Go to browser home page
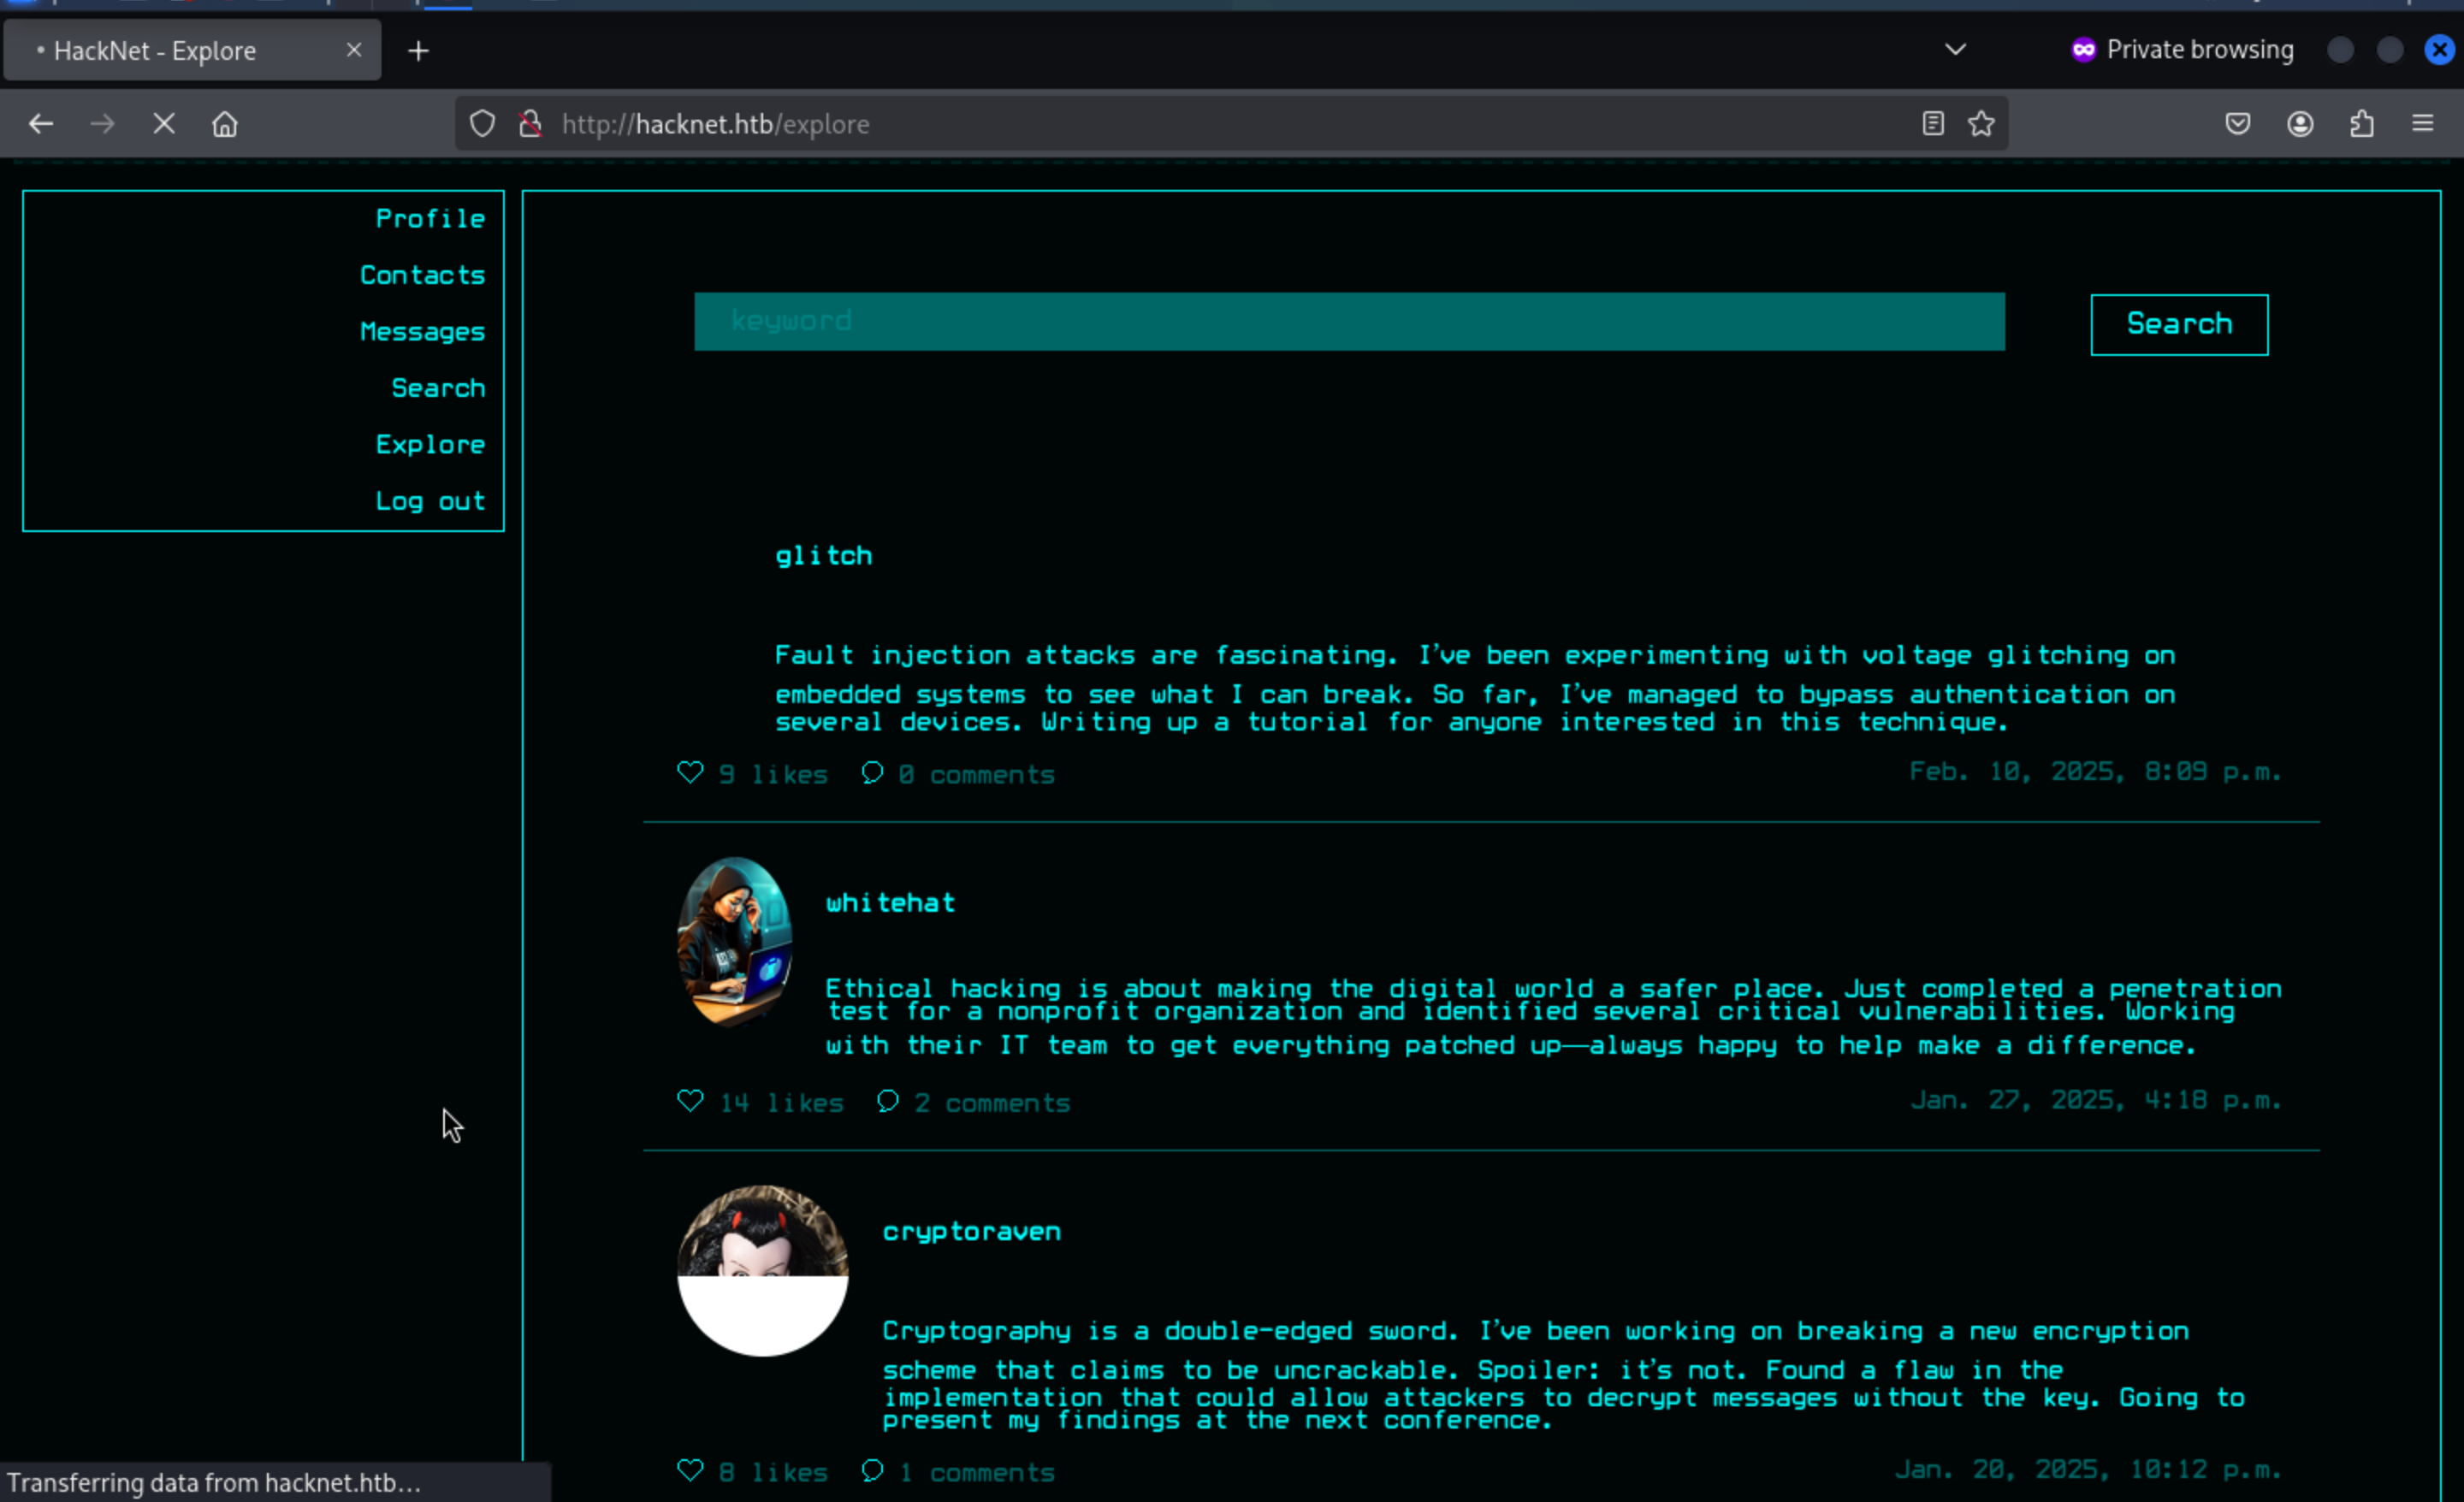This screenshot has width=2464, height=1502. click(x=225, y=124)
